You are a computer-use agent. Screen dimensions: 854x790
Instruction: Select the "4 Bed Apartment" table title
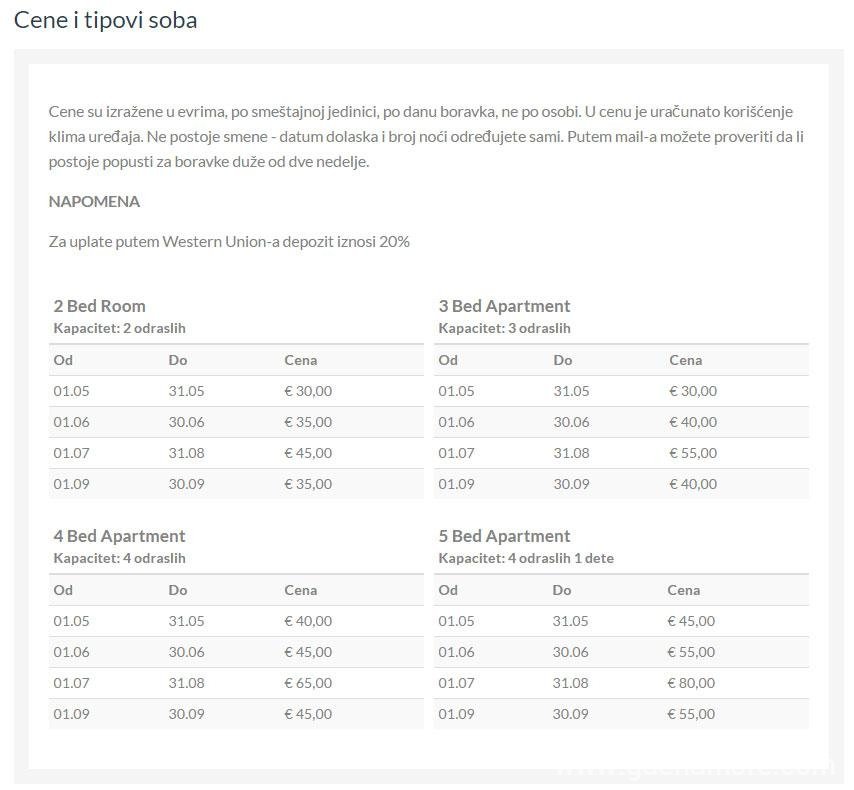point(119,536)
